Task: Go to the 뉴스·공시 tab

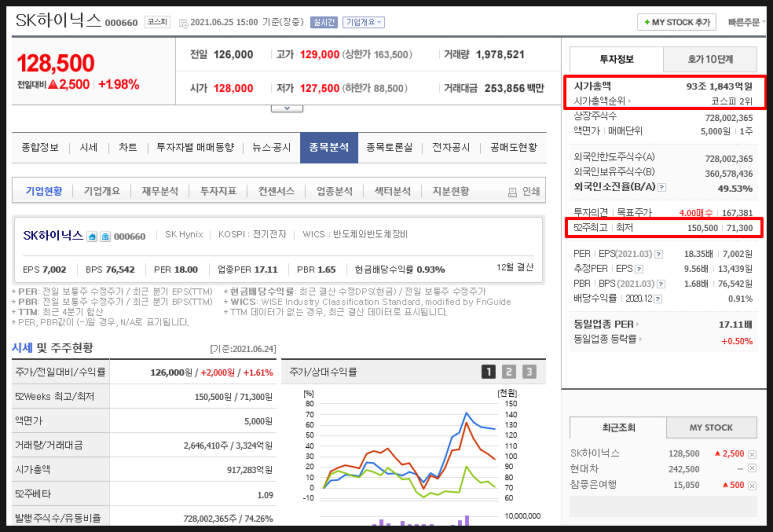Action: (x=272, y=147)
